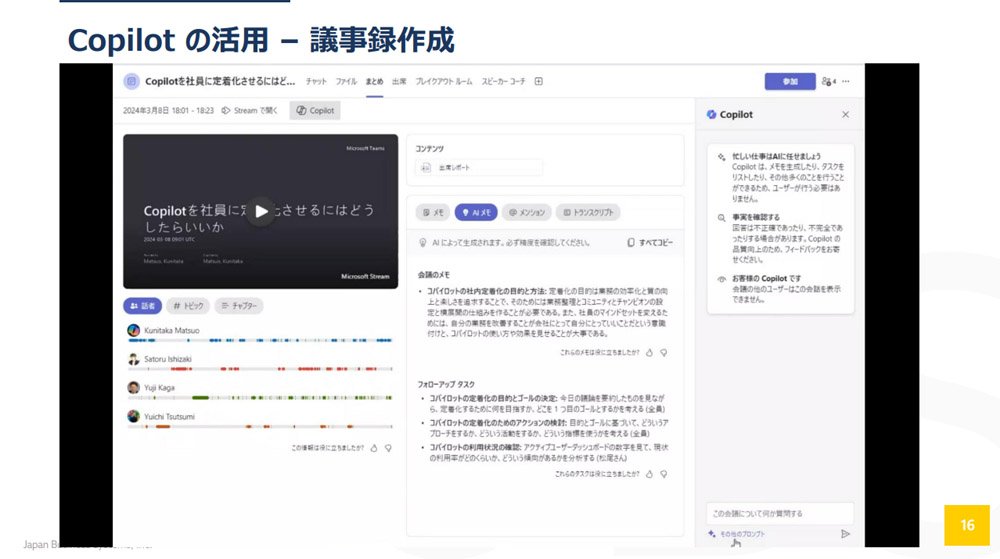Open the more options ellipsis menu
The image size is (1000, 559).
pyautogui.click(x=846, y=82)
